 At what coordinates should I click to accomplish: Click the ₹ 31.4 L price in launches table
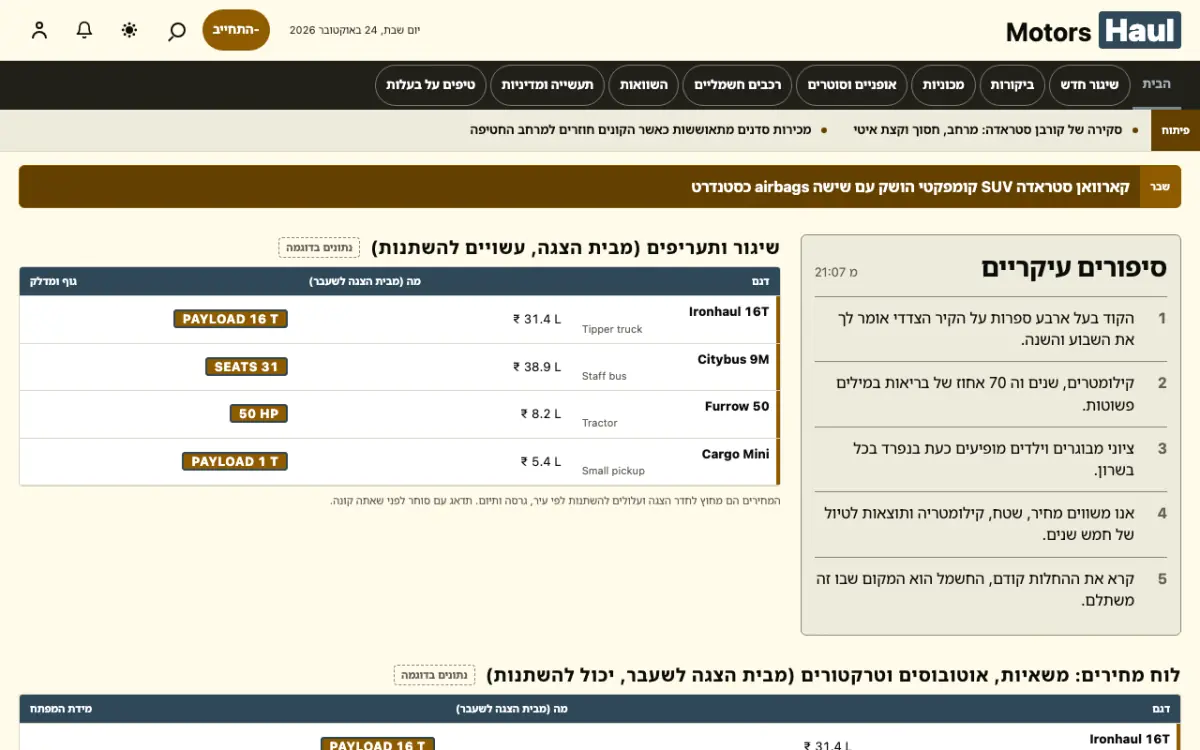537,319
